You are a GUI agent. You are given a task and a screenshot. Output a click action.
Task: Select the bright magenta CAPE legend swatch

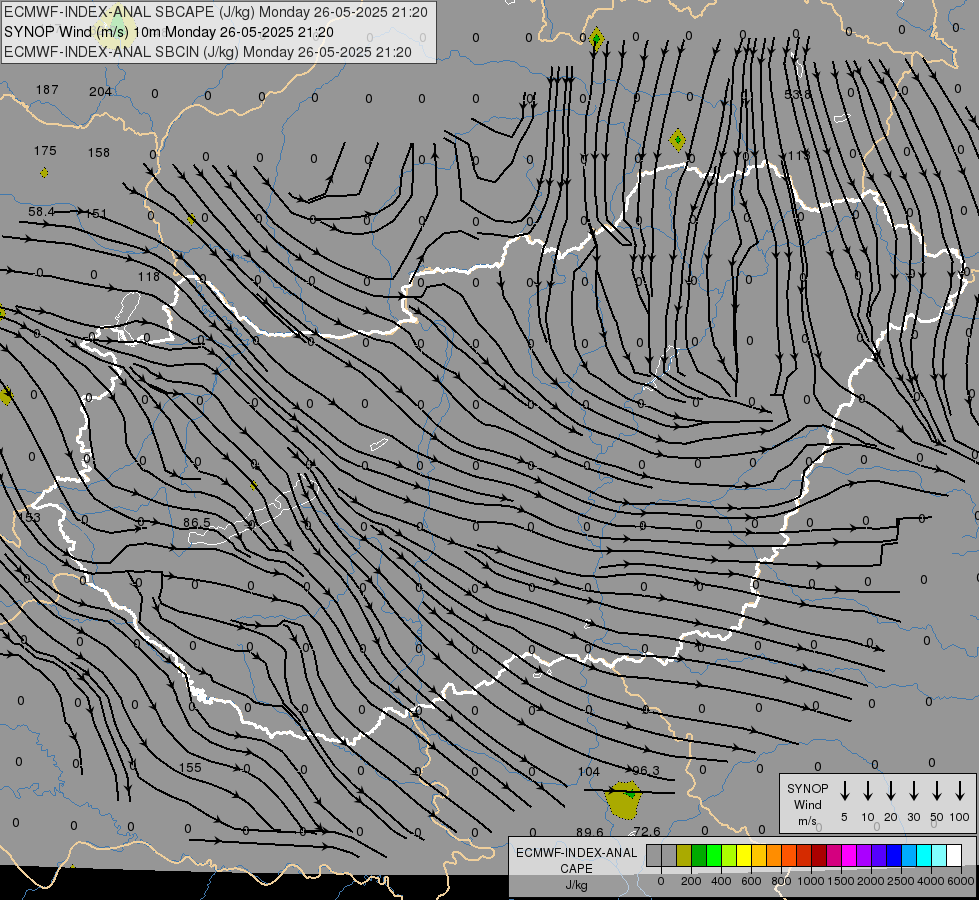[x=849, y=855]
